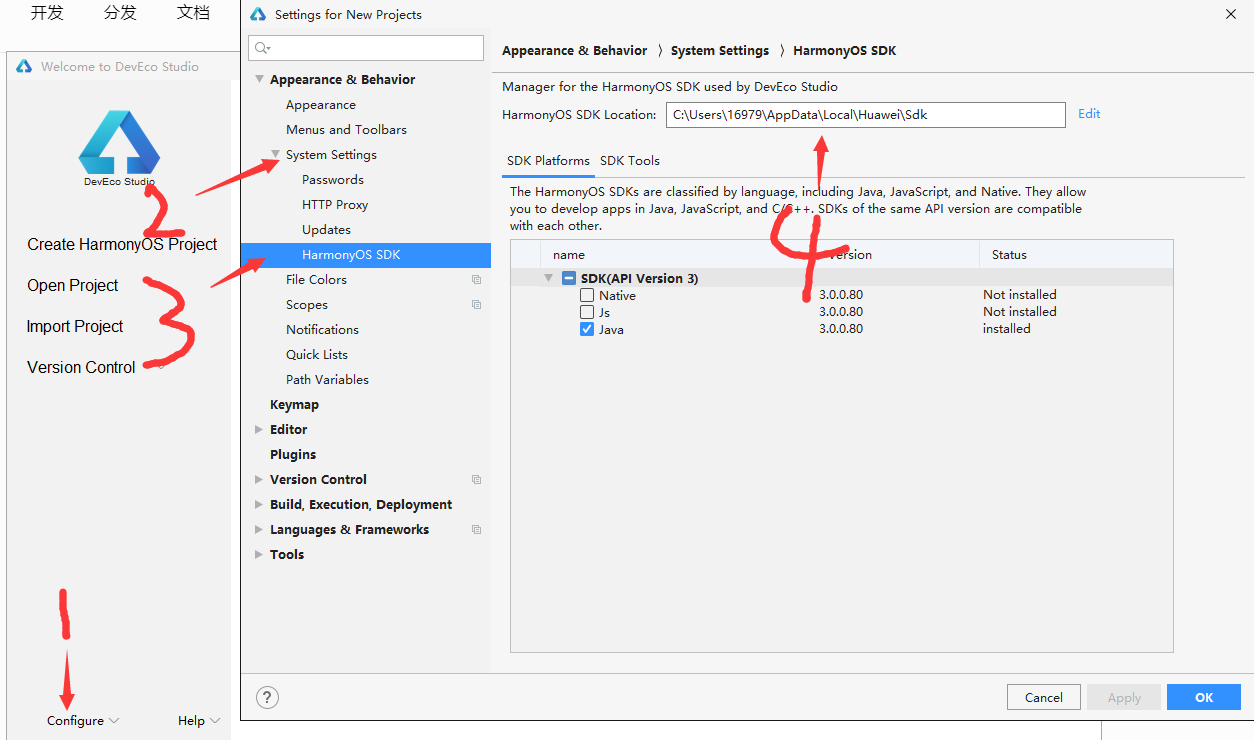Click the Cancel button
This screenshot has height=740, width=1254.
[x=1044, y=698]
